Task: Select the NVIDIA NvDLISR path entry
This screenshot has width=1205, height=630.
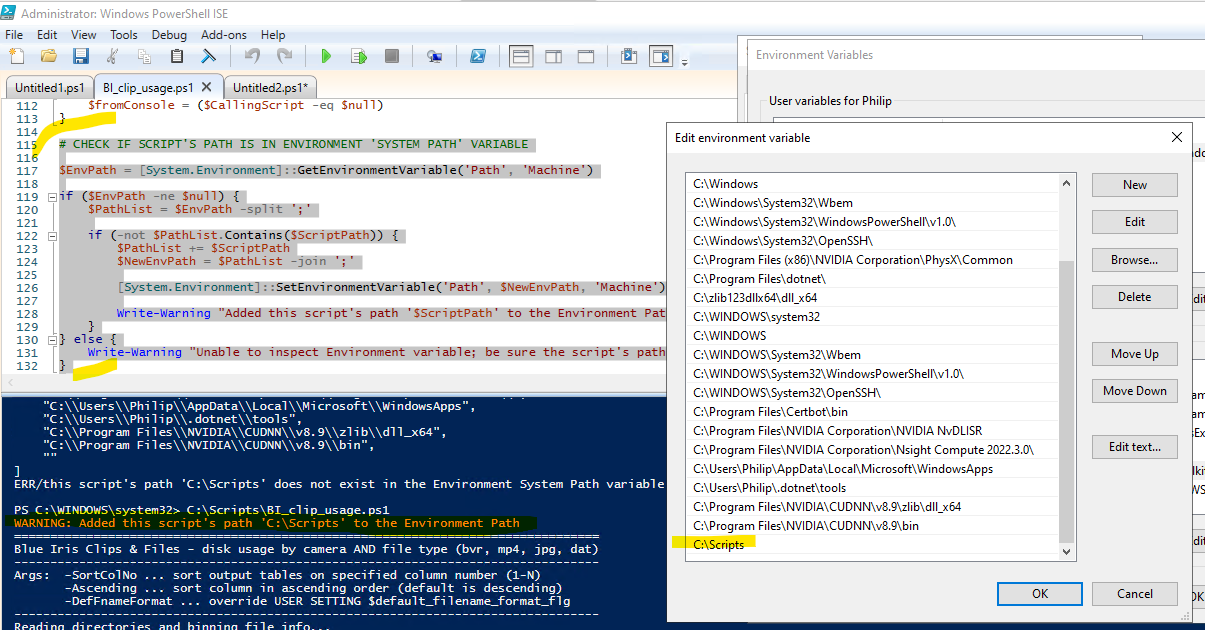Action: 872,431
